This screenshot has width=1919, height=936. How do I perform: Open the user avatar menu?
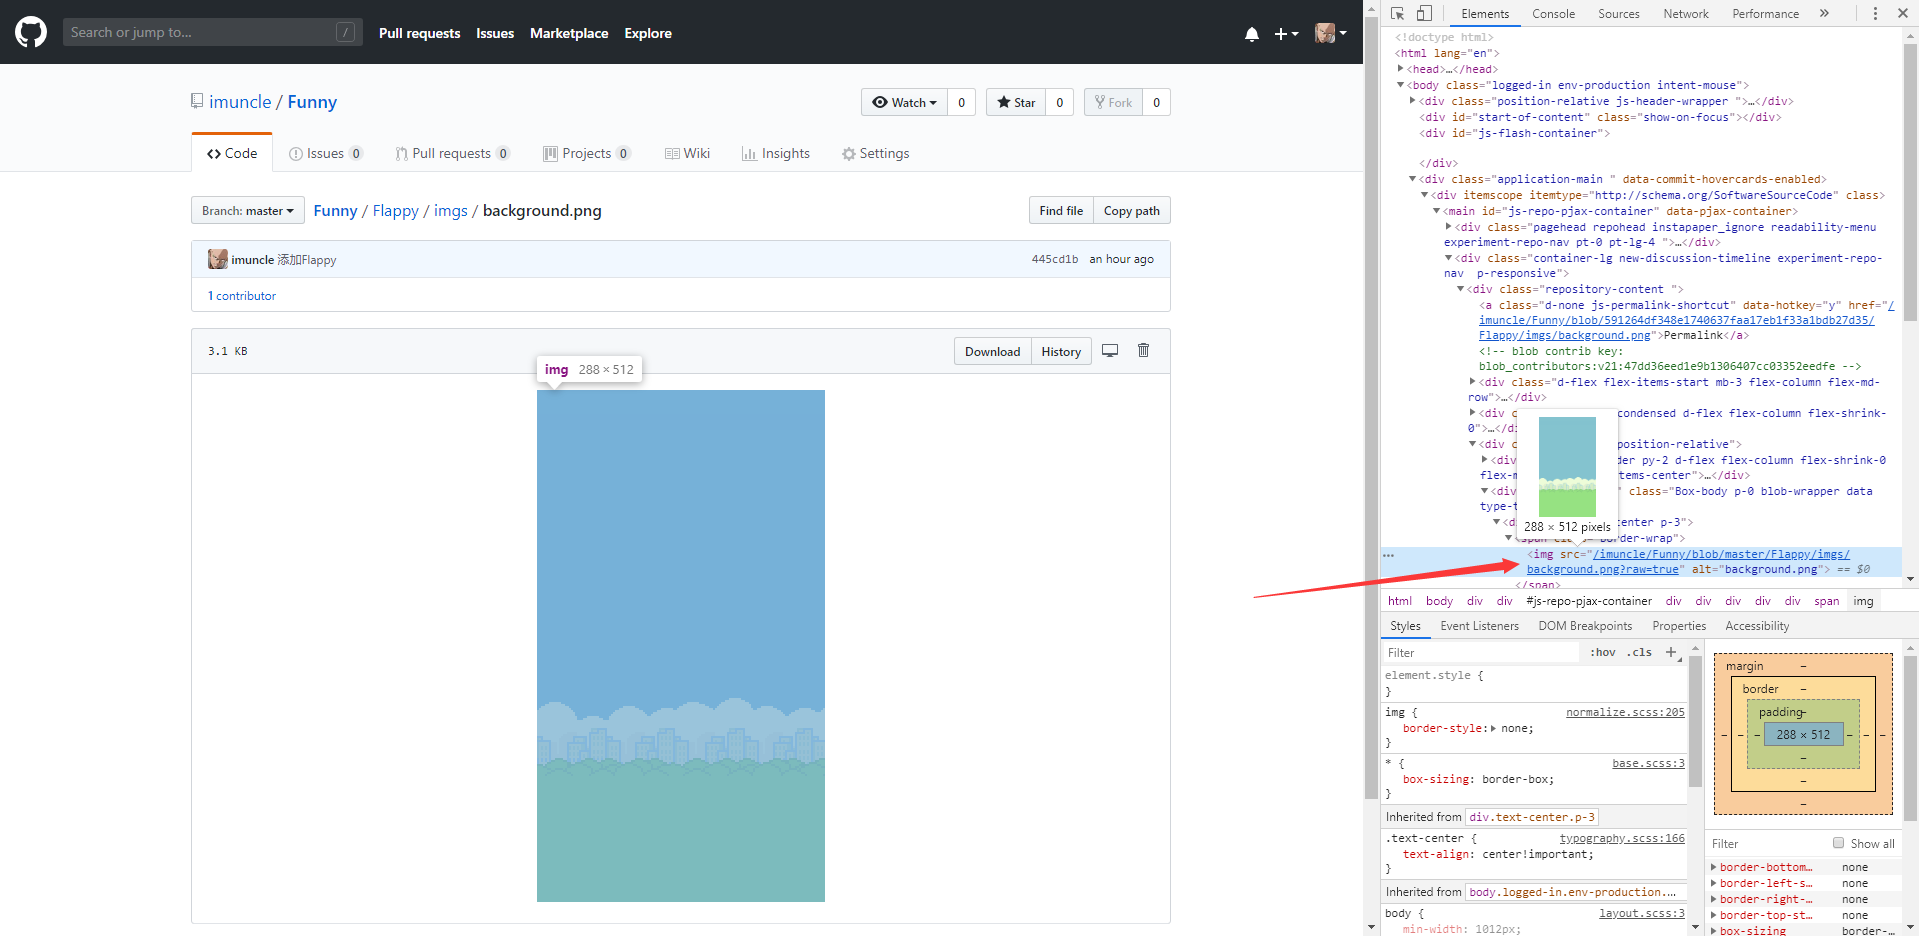pyautogui.click(x=1331, y=33)
